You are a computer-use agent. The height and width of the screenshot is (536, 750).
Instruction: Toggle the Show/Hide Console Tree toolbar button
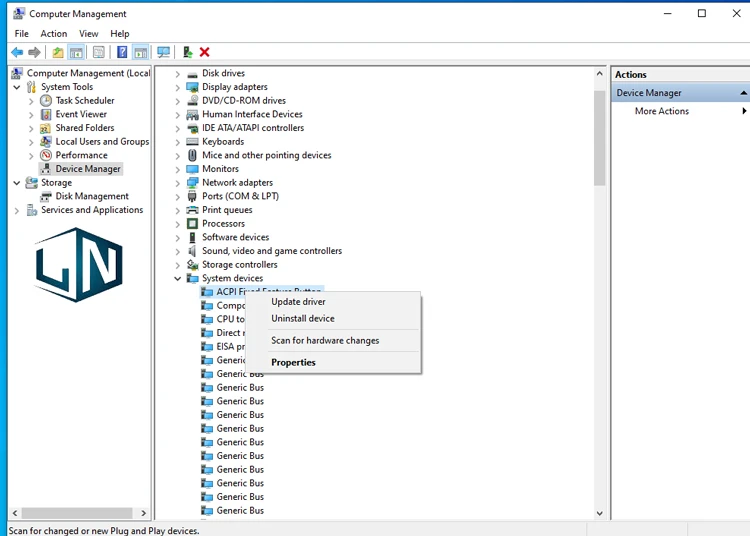(76, 52)
